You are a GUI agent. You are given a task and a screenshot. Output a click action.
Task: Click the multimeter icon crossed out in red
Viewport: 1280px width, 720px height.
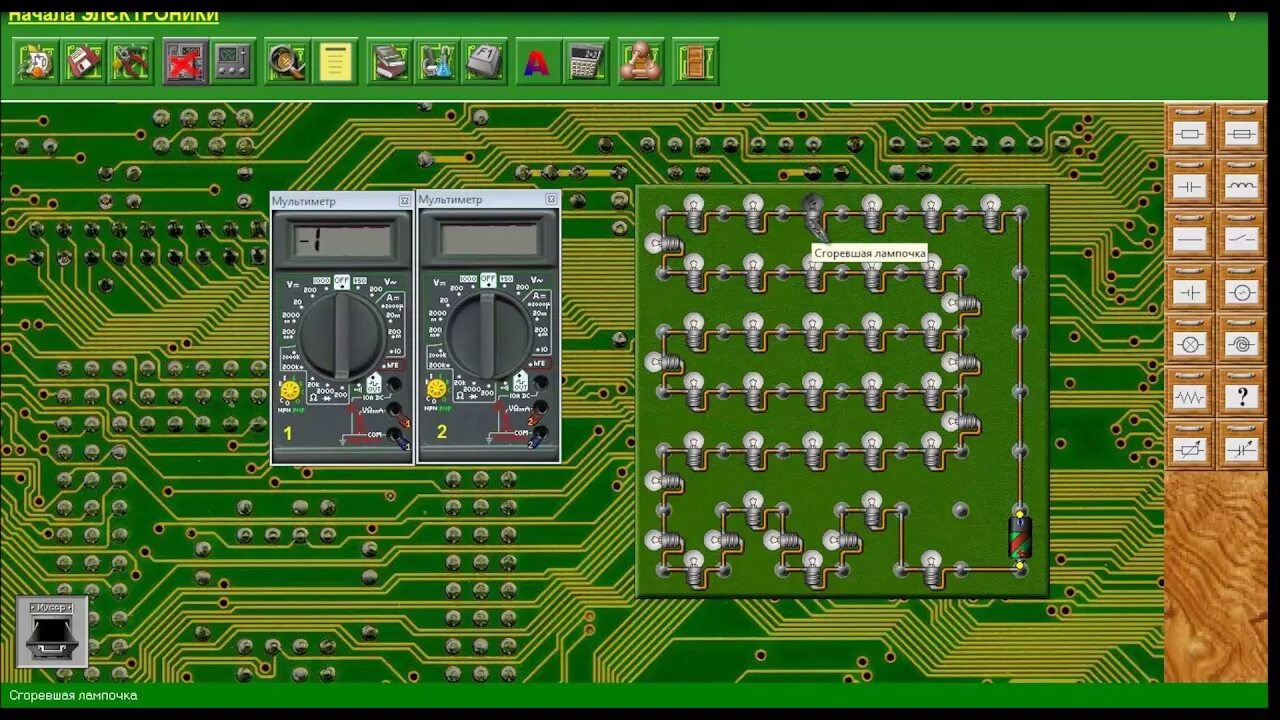pos(185,63)
